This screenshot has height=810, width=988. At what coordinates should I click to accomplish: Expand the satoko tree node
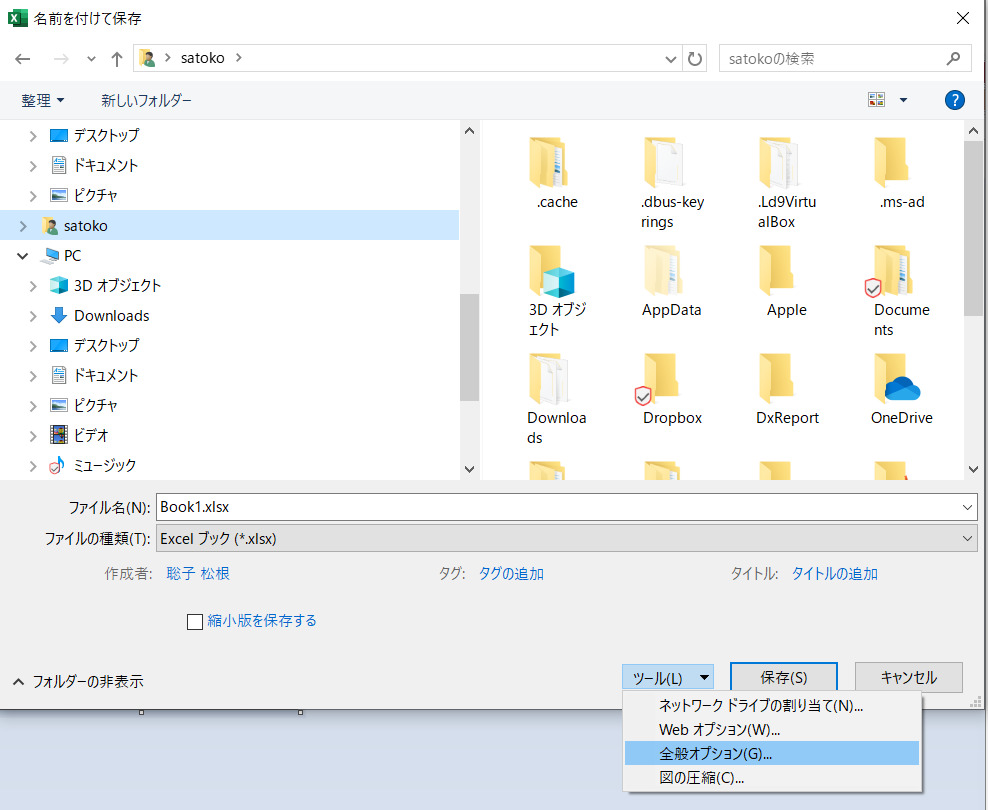coord(23,226)
